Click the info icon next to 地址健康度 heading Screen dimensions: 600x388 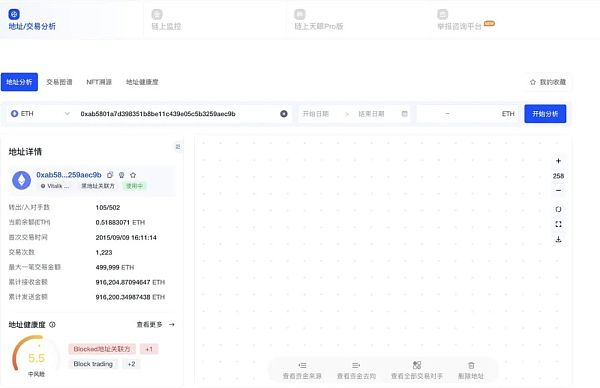[x=52, y=324]
